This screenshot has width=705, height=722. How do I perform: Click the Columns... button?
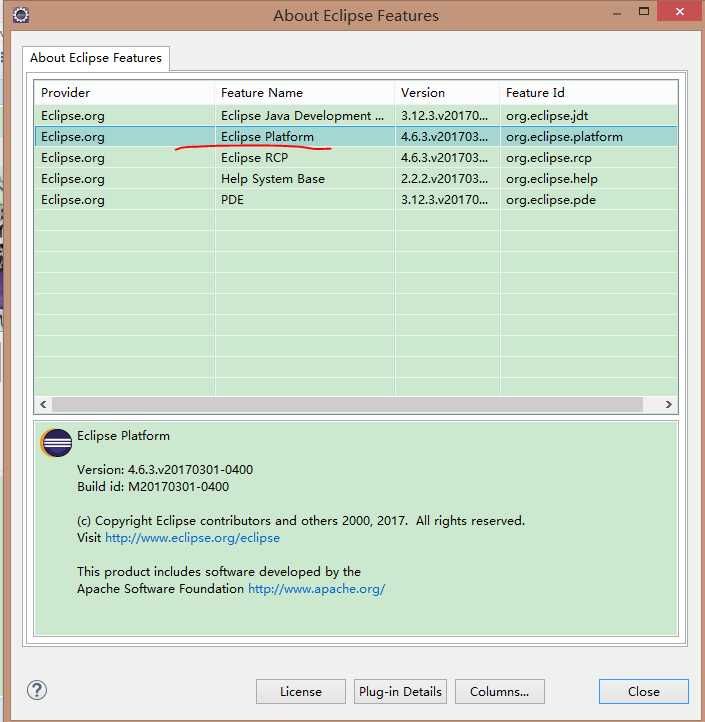coord(500,691)
